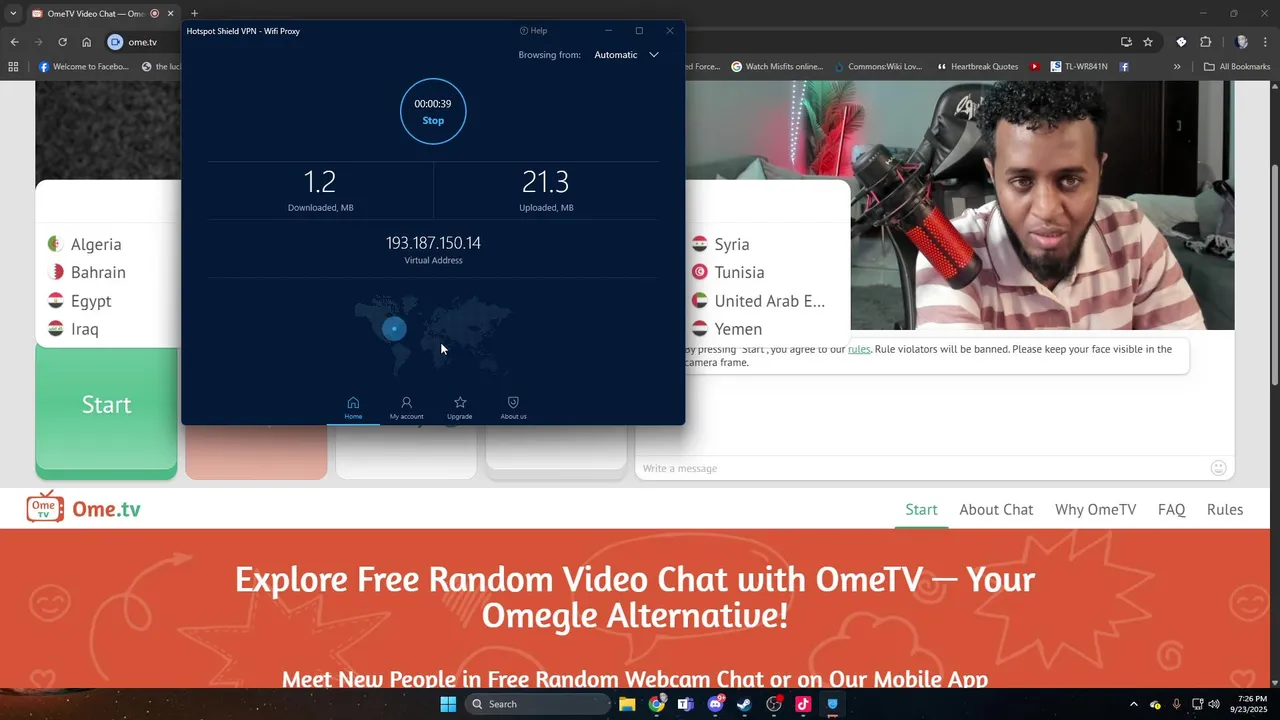The image size is (1280, 720).
Task: Open Microsoft Teams from taskbar
Action: (x=686, y=704)
